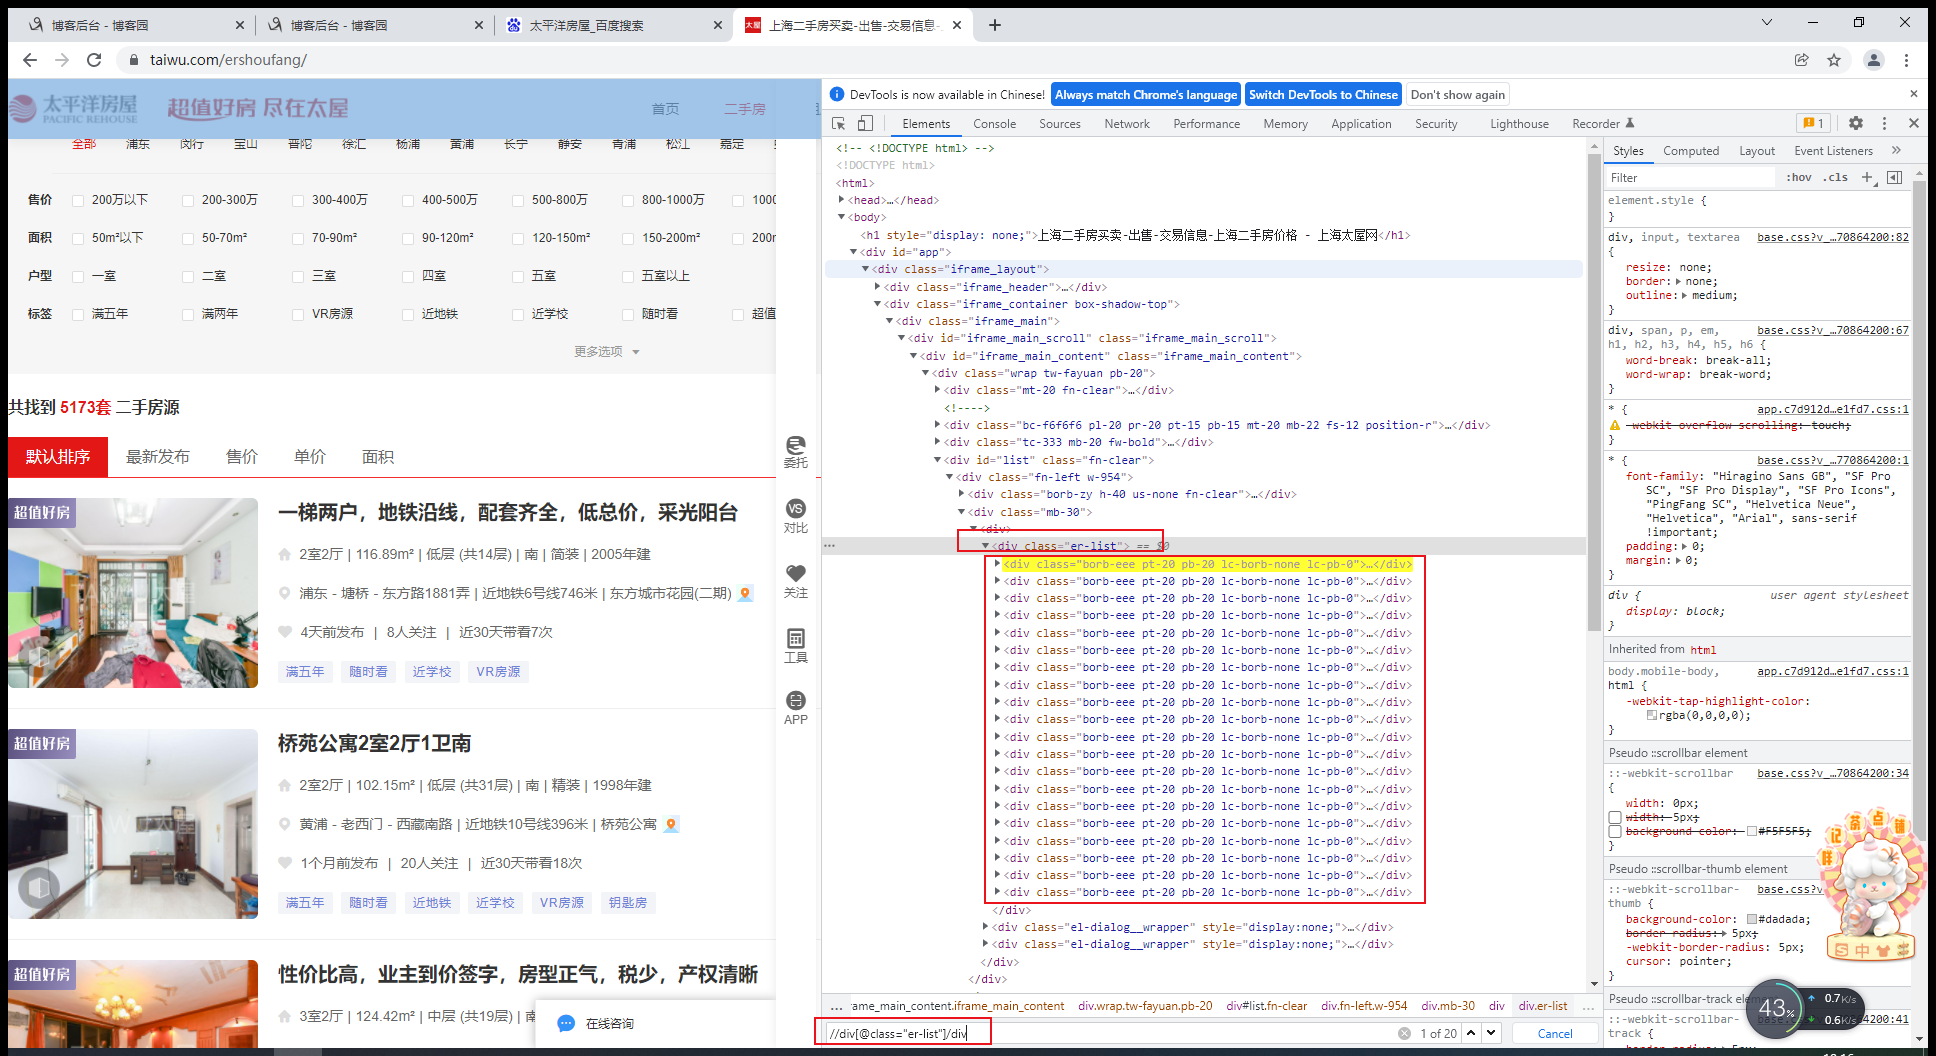Expand the iframe_header div node
This screenshot has width=1936, height=1056.
(x=878, y=287)
